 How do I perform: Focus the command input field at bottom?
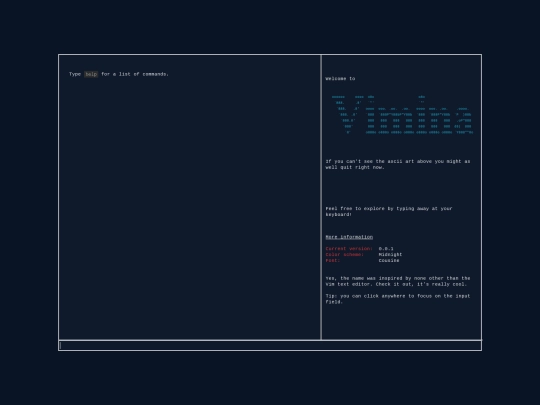coord(270,345)
